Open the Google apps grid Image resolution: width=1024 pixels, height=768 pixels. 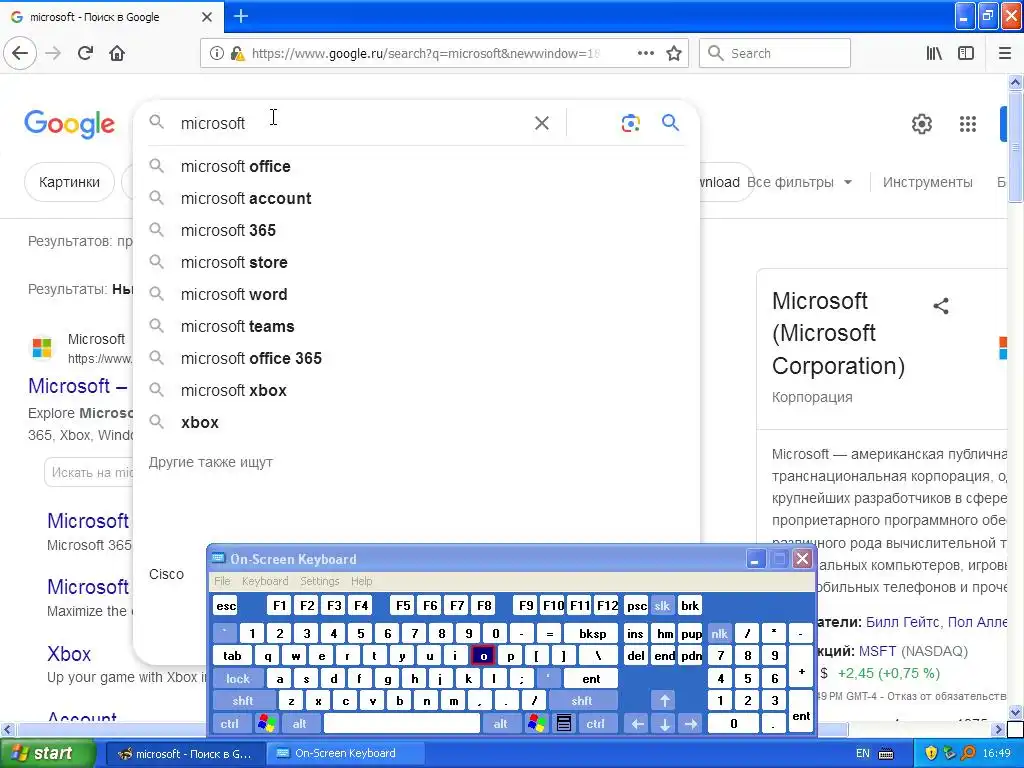click(x=968, y=123)
